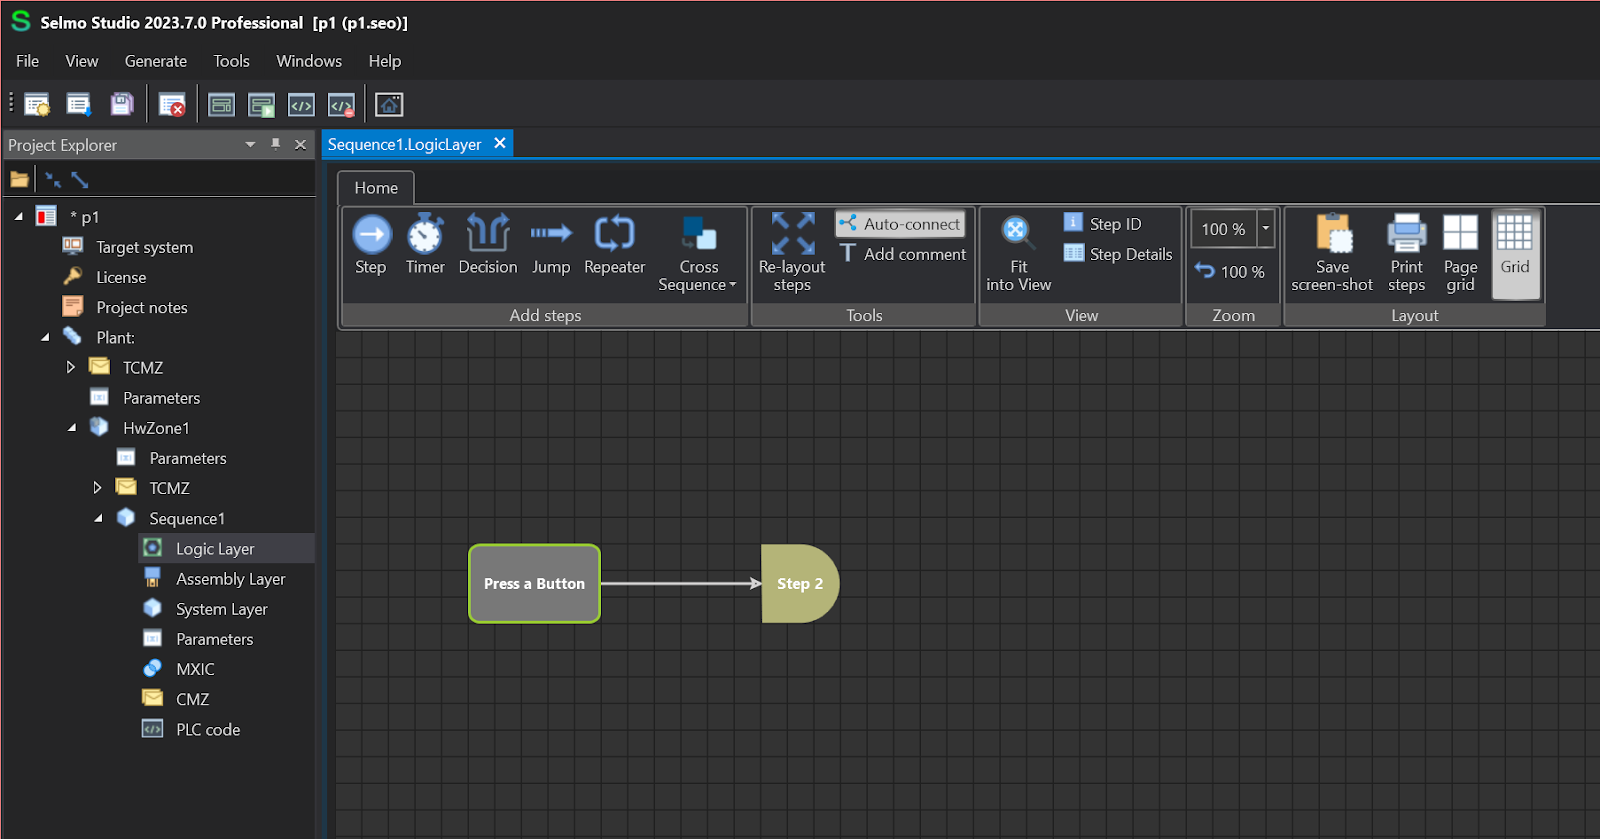This screenshot has height=839, width=1600.
Task: Click the new project toolbar icon
Action: [37, 104]
